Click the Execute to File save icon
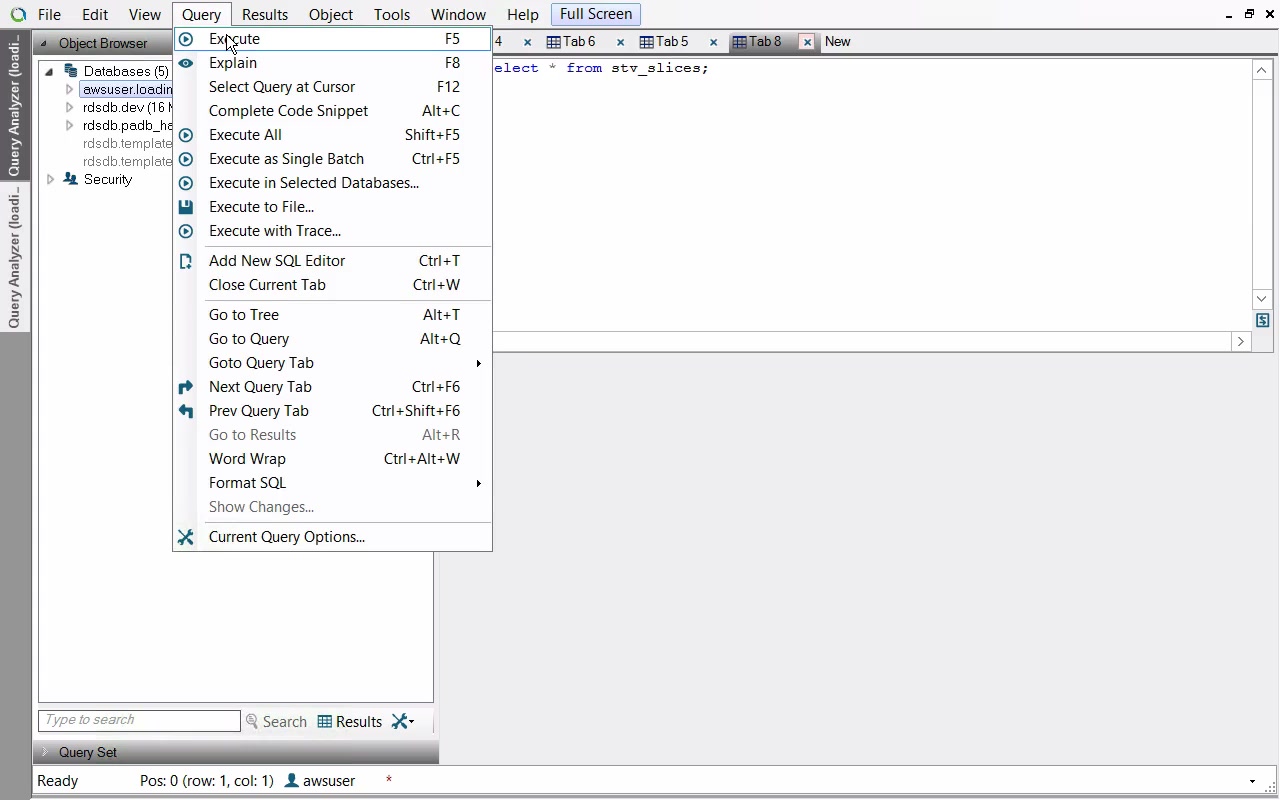1280x800 pixels. [x=186, y=207]
